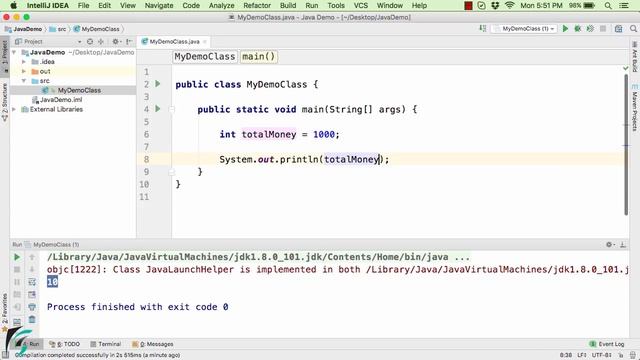640x360 pixels.
Task: Open Ant Build side panel
Action: 635,56
